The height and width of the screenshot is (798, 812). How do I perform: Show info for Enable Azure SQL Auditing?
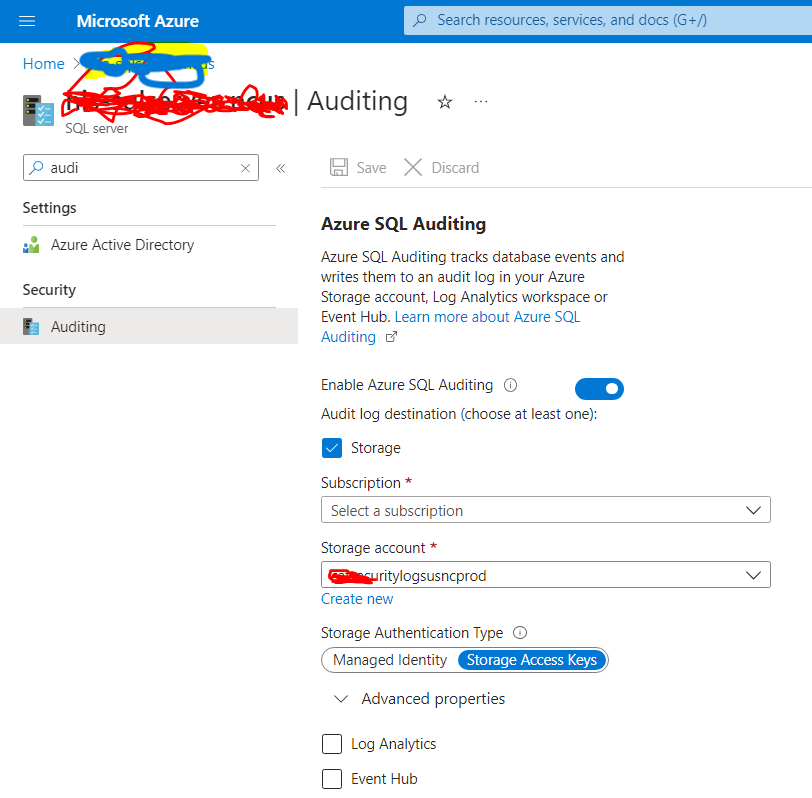pos(511,385)
